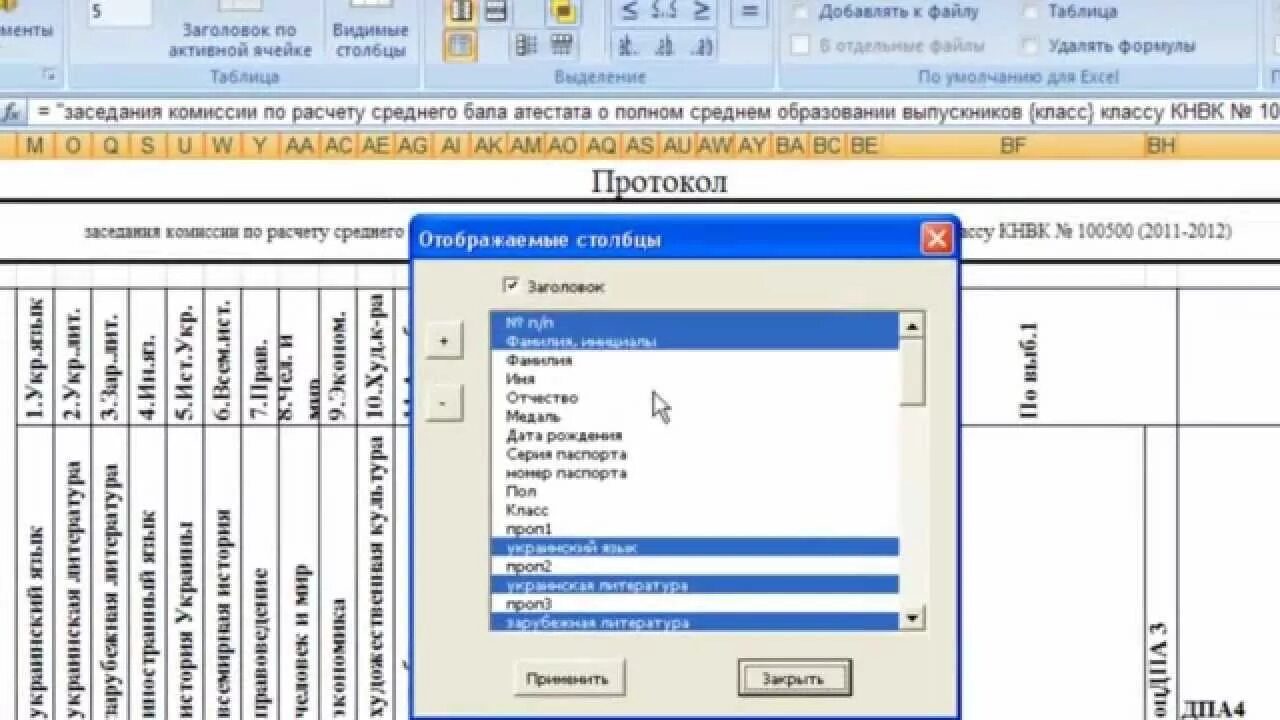1280x720 pixels.
Task: Select the украинская литература list item
Action: [x=695, y=585]
